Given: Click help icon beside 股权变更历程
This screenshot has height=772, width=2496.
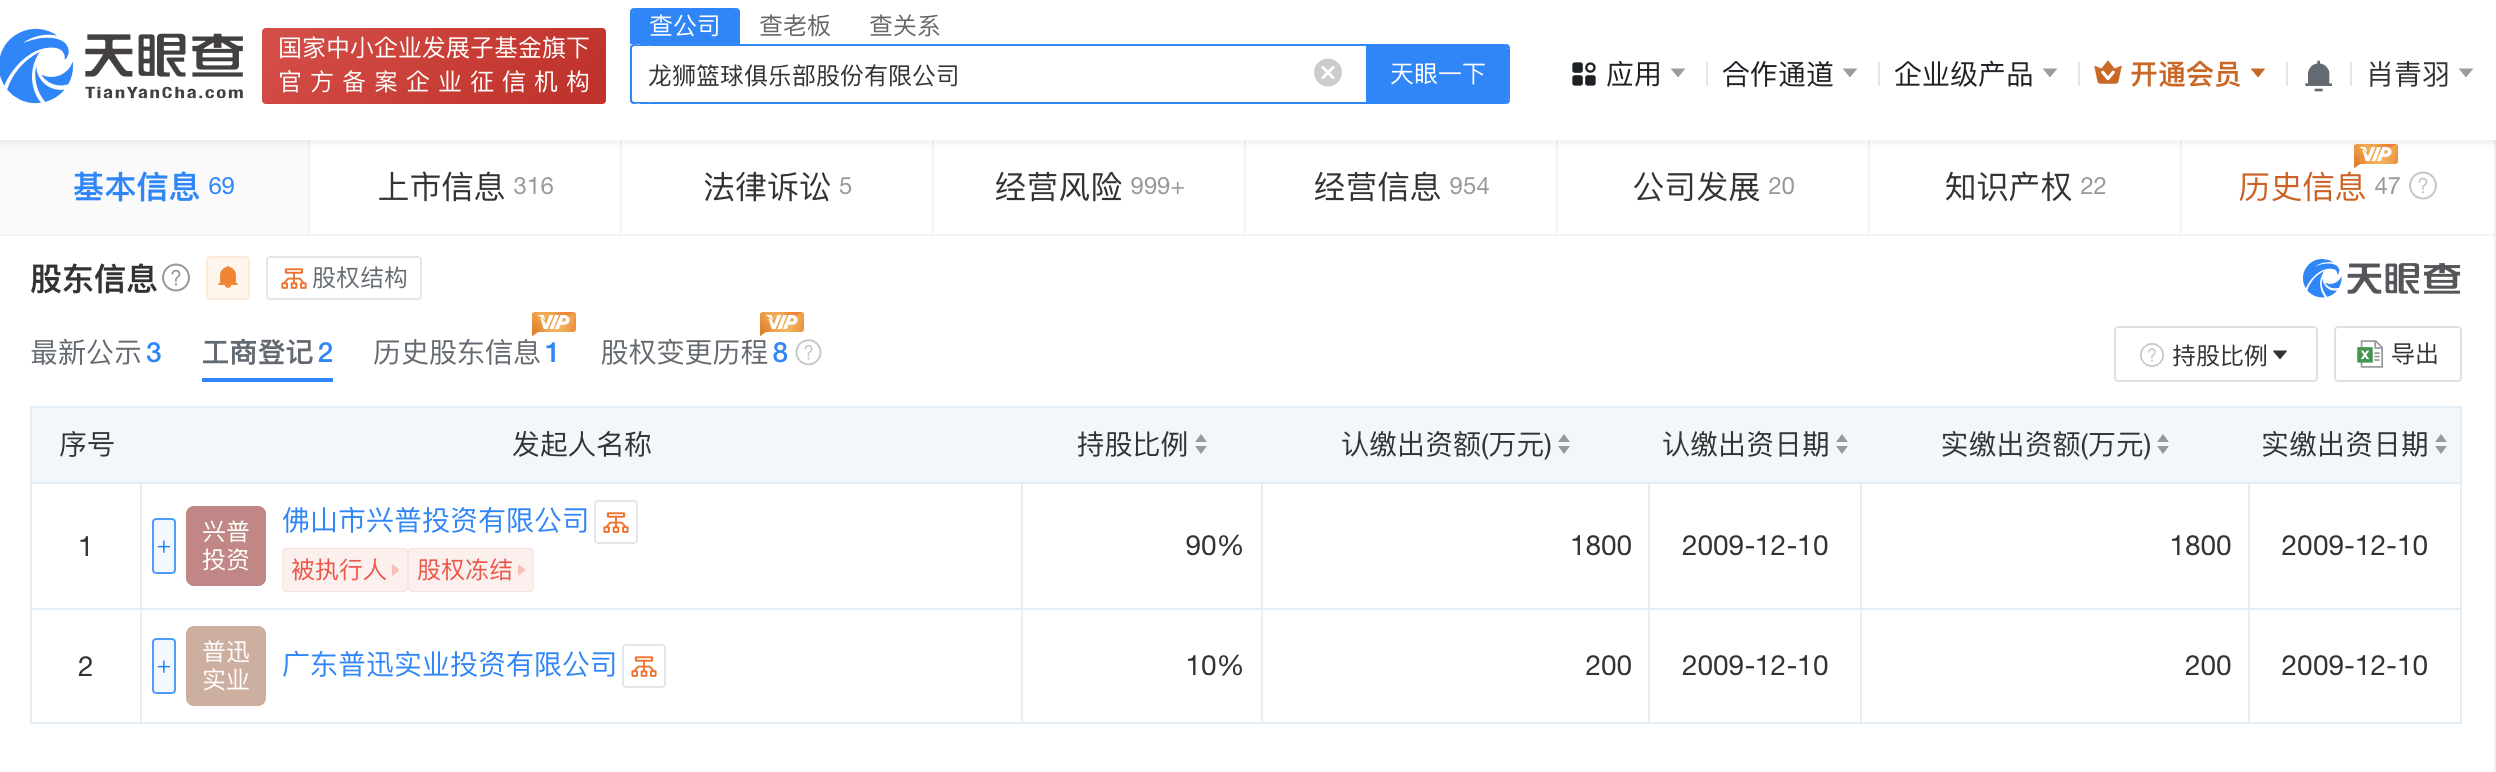Looking at the screenshot, I should tap(808, 352).
